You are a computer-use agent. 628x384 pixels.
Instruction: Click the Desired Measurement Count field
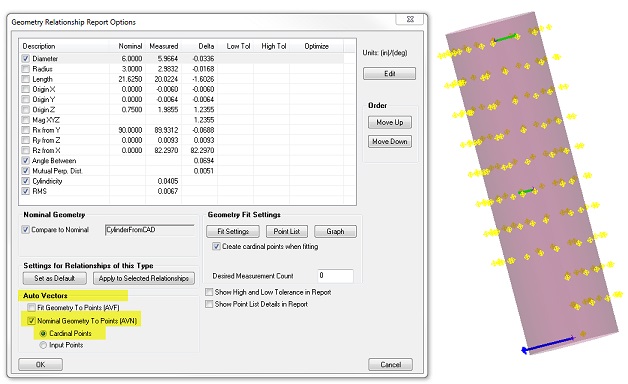[x=336, y=276]
